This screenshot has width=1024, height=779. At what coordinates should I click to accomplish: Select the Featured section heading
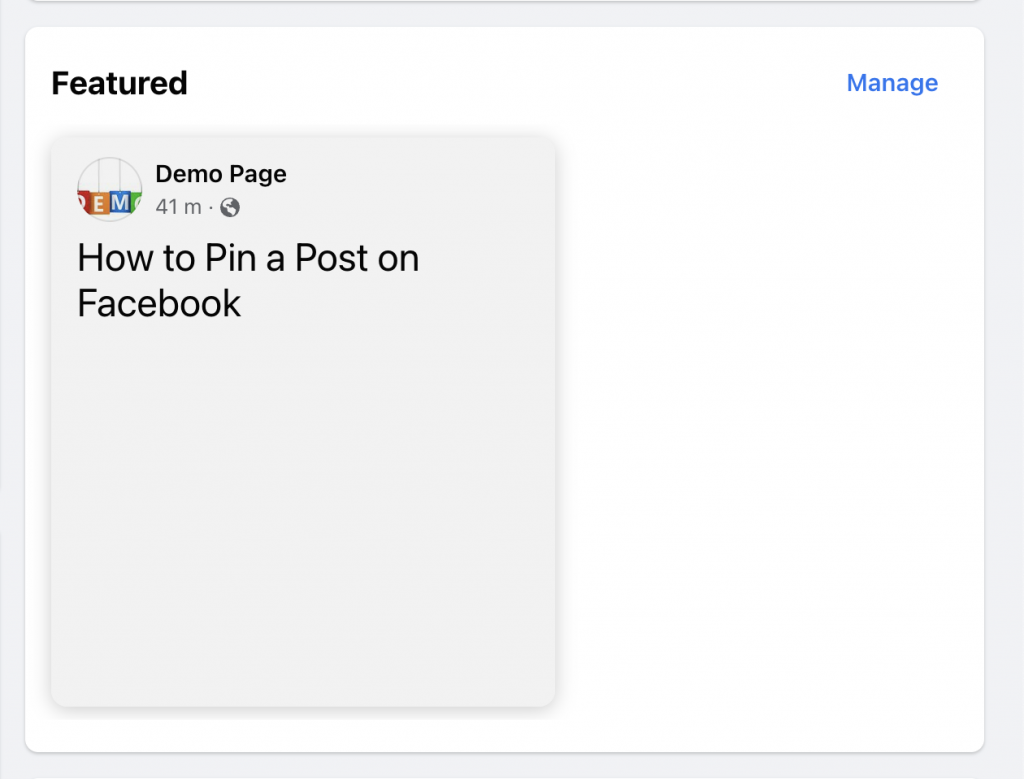click(x=119, y=83)
